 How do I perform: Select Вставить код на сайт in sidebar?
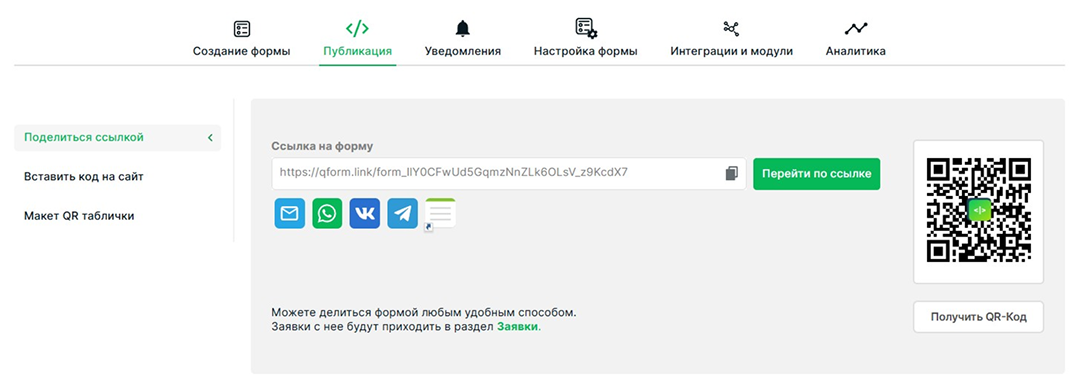point(83,177)
